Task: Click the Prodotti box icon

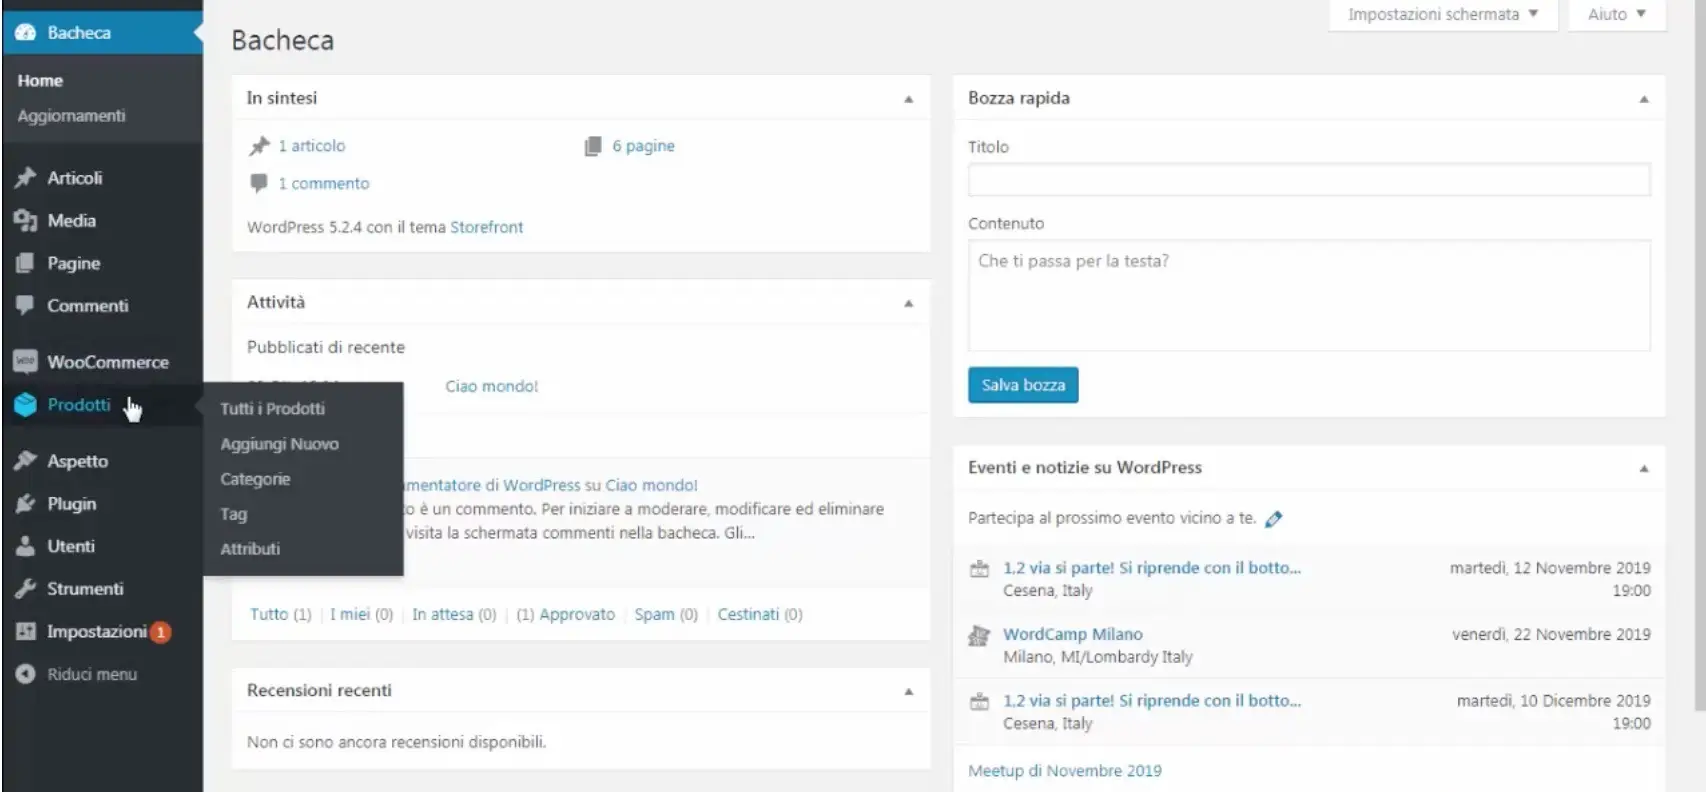Action: click(25, 405)
